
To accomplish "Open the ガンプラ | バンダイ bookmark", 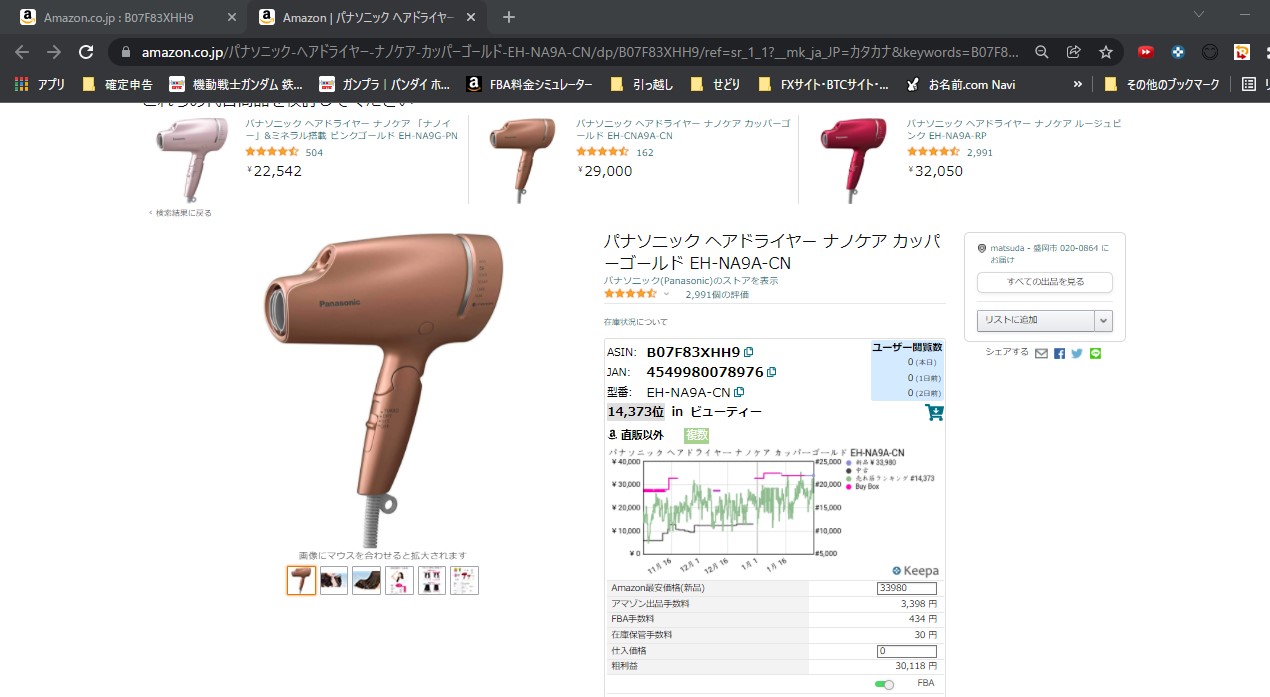I will coord(385,85).
